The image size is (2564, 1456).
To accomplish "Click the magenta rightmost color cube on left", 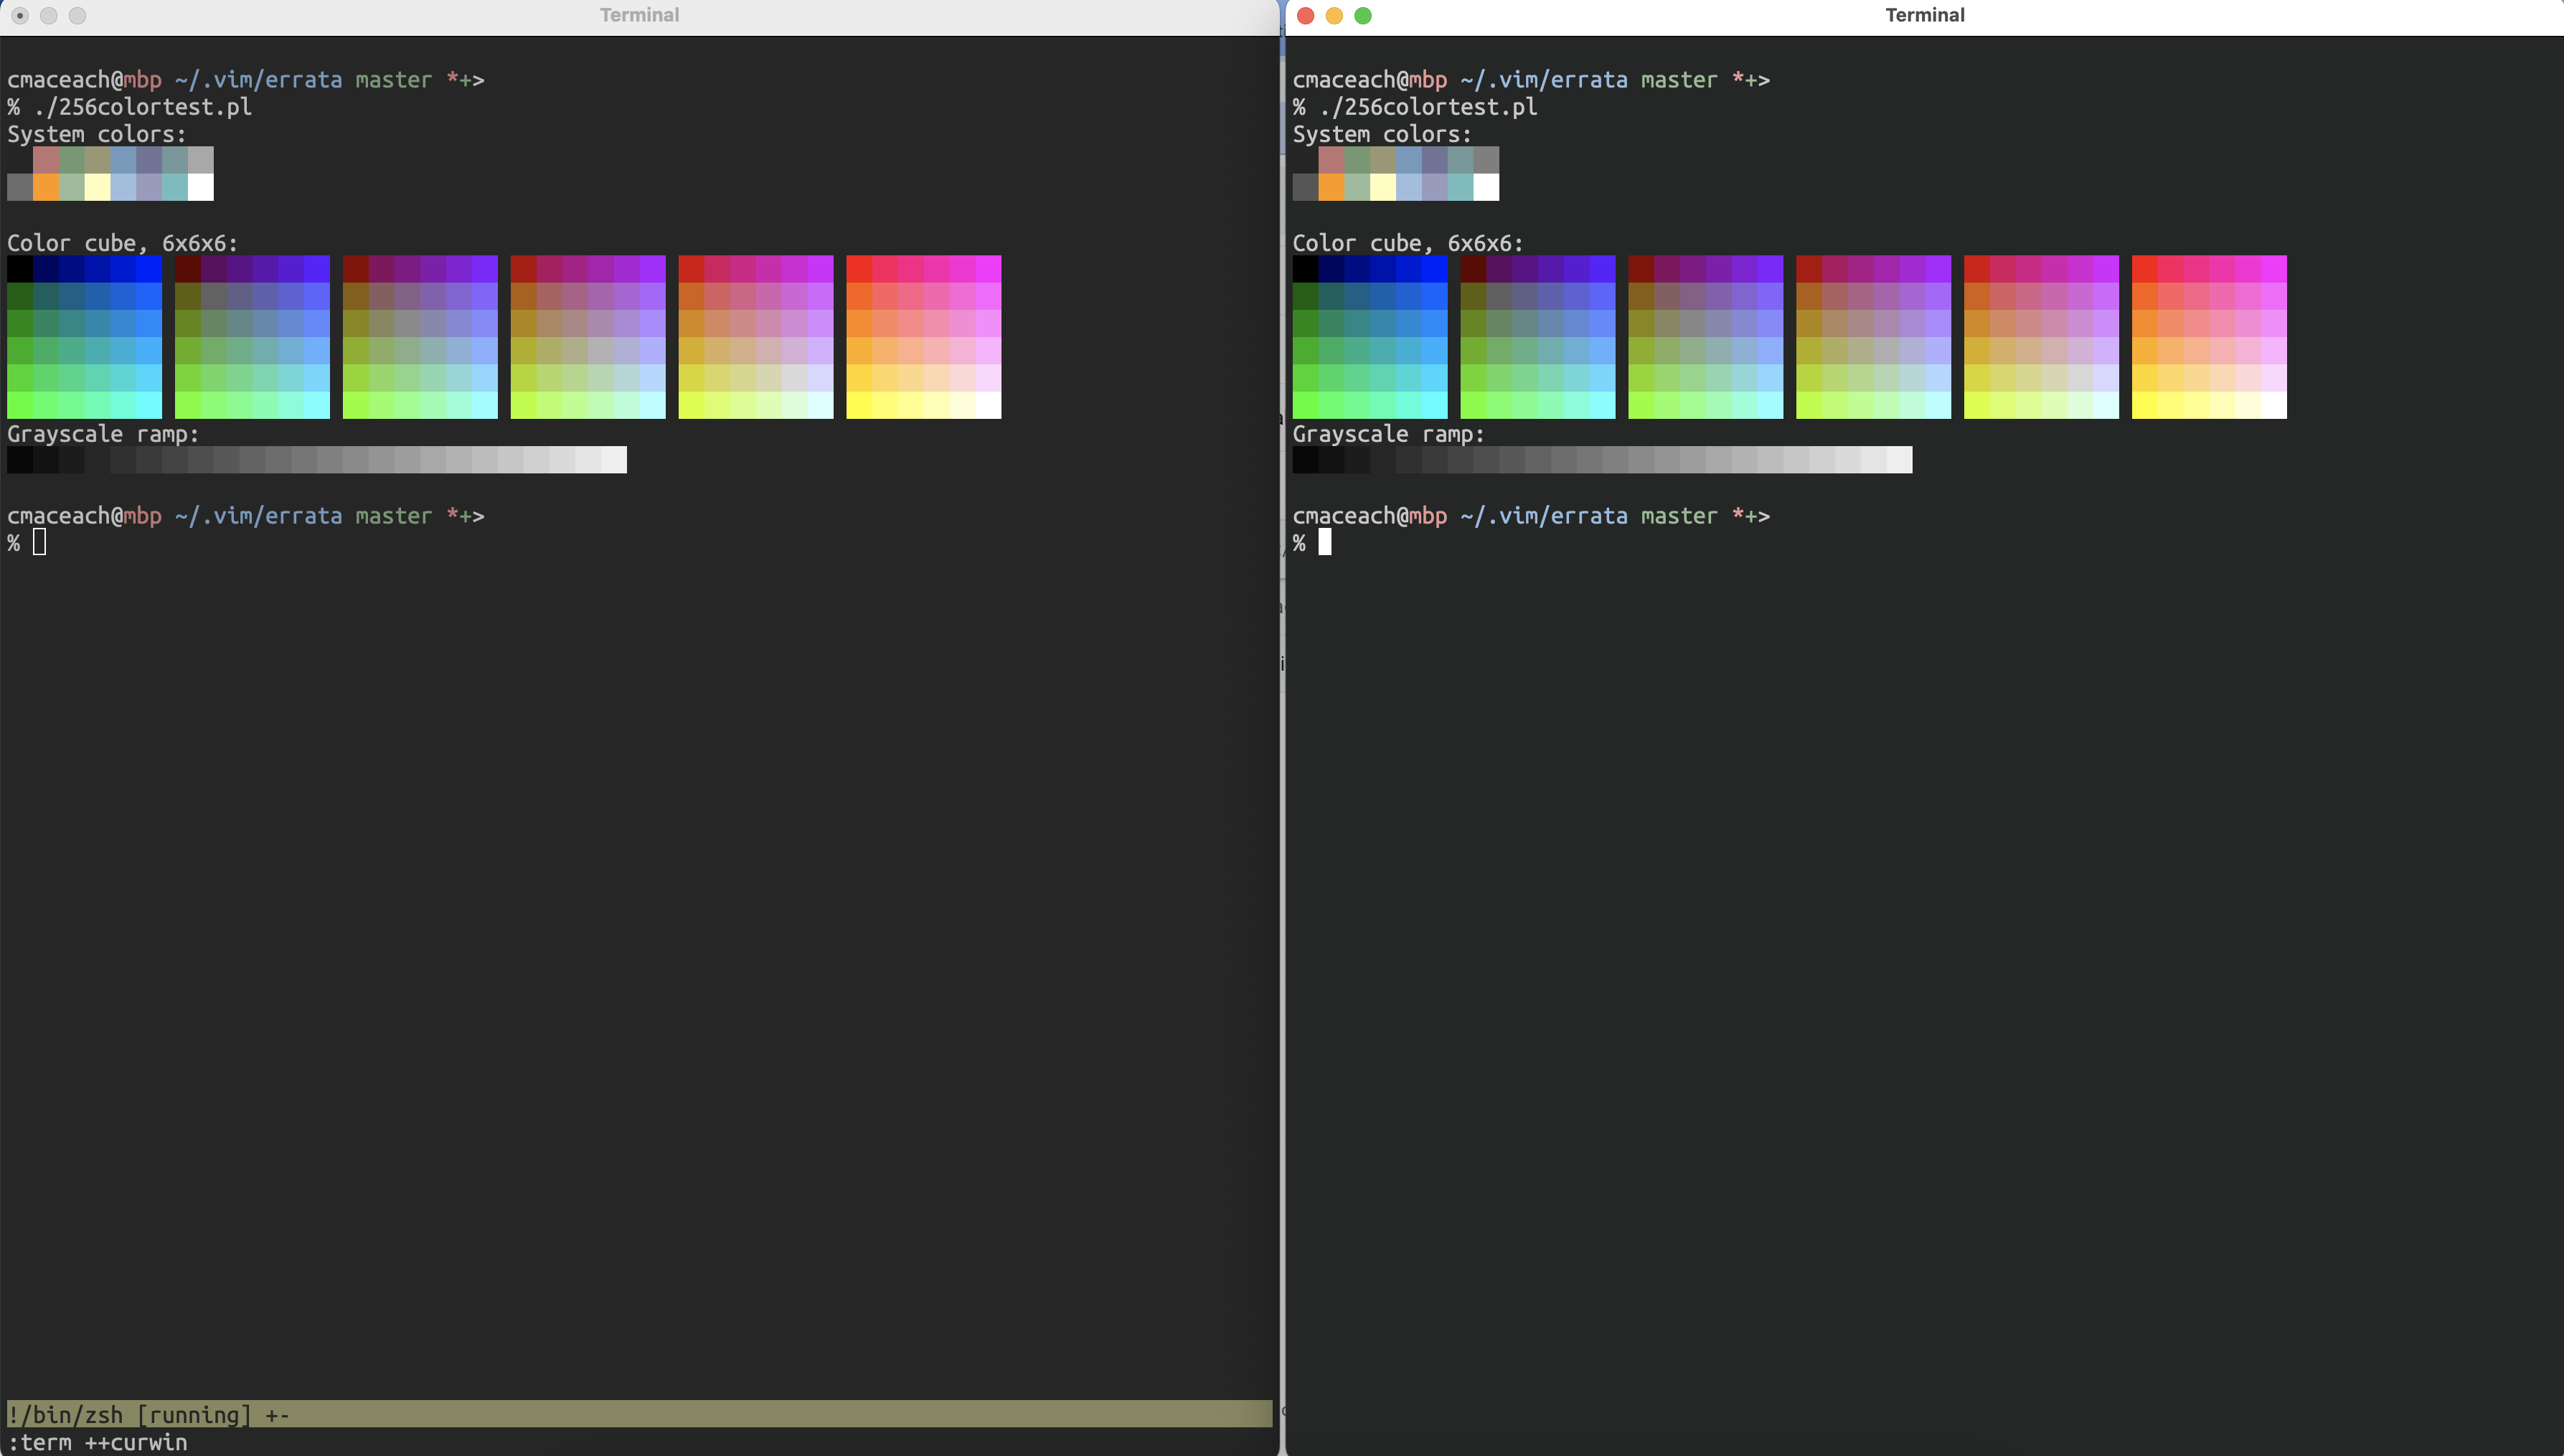I will [x=922, y=337].
